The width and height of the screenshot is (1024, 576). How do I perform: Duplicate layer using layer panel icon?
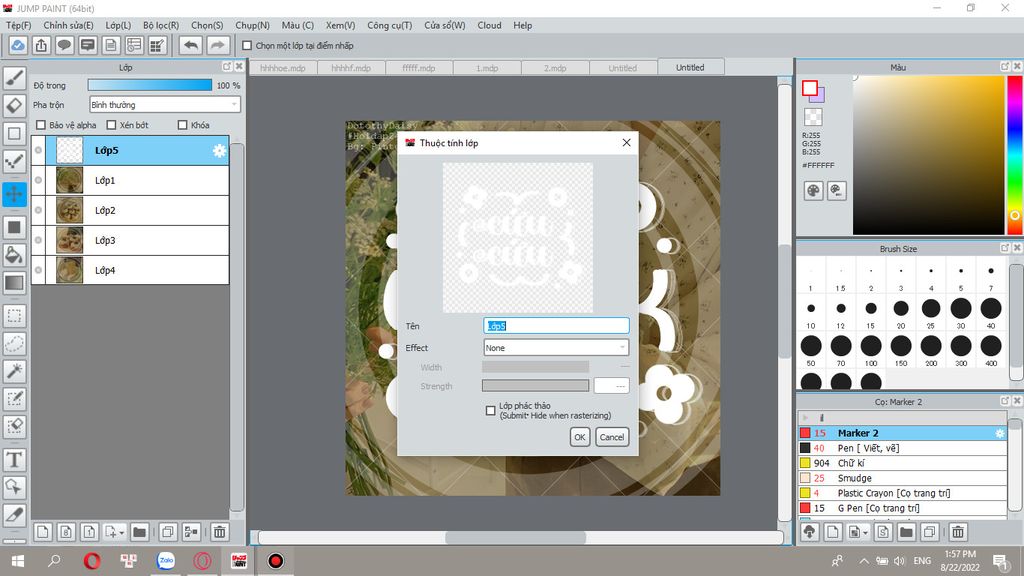[x=168, y=532]
